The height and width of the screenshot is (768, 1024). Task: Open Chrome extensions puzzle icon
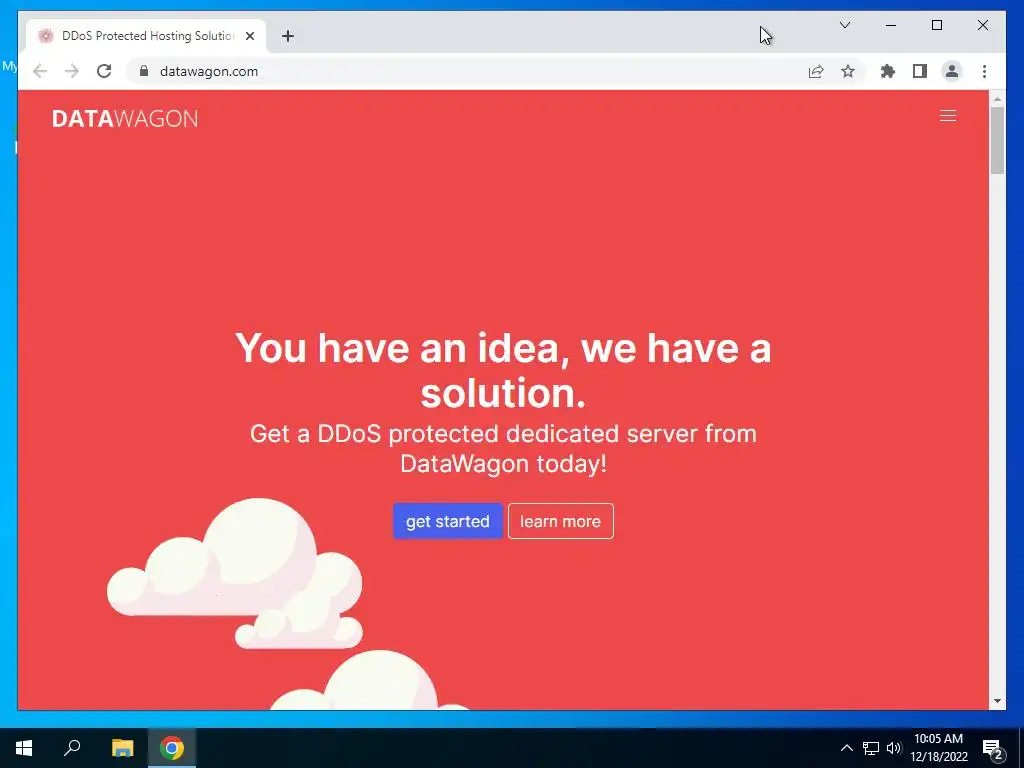click(x=888, y=71)
